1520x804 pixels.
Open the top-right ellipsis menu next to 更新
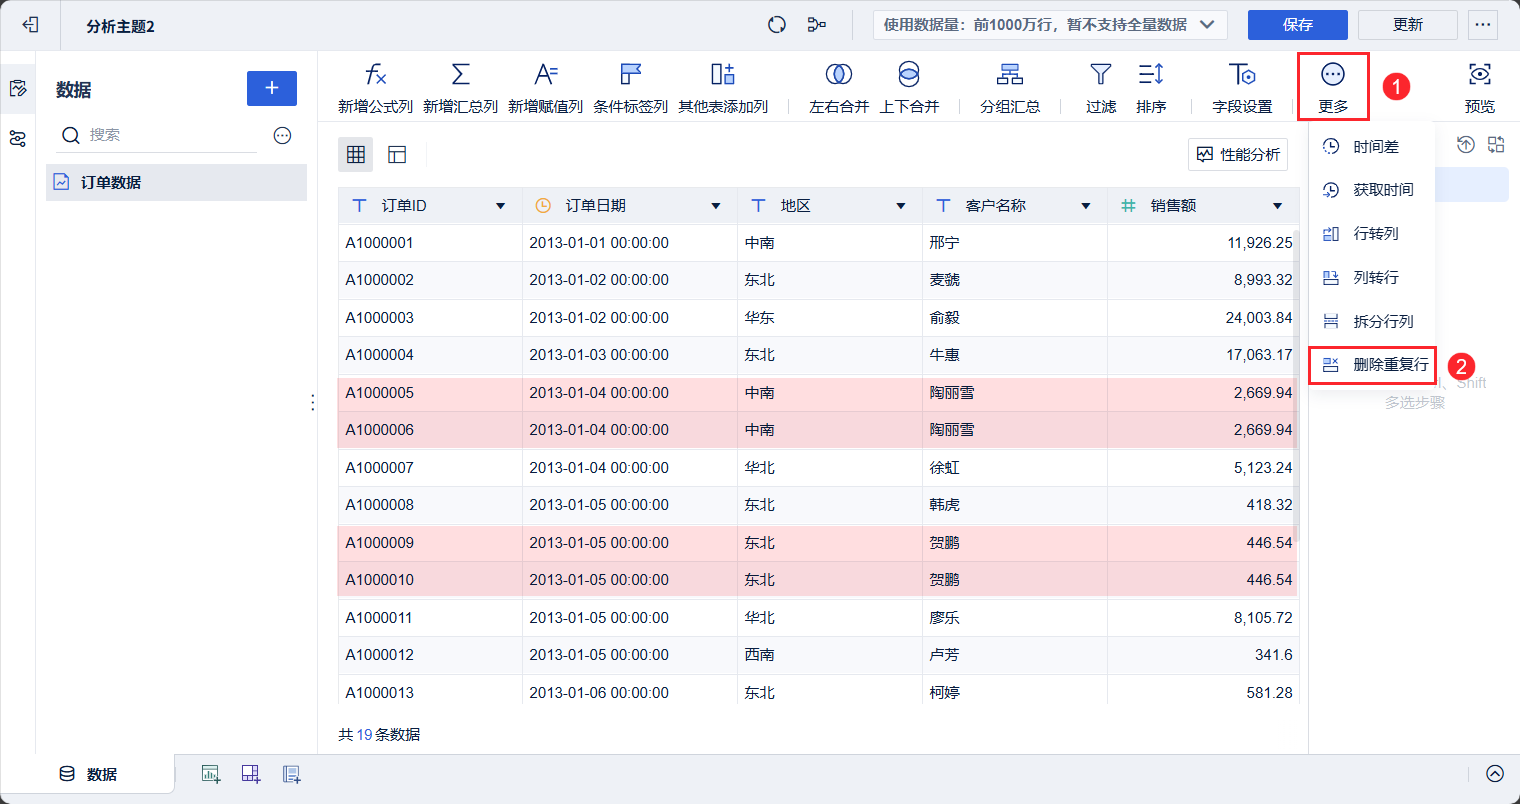1483,25
